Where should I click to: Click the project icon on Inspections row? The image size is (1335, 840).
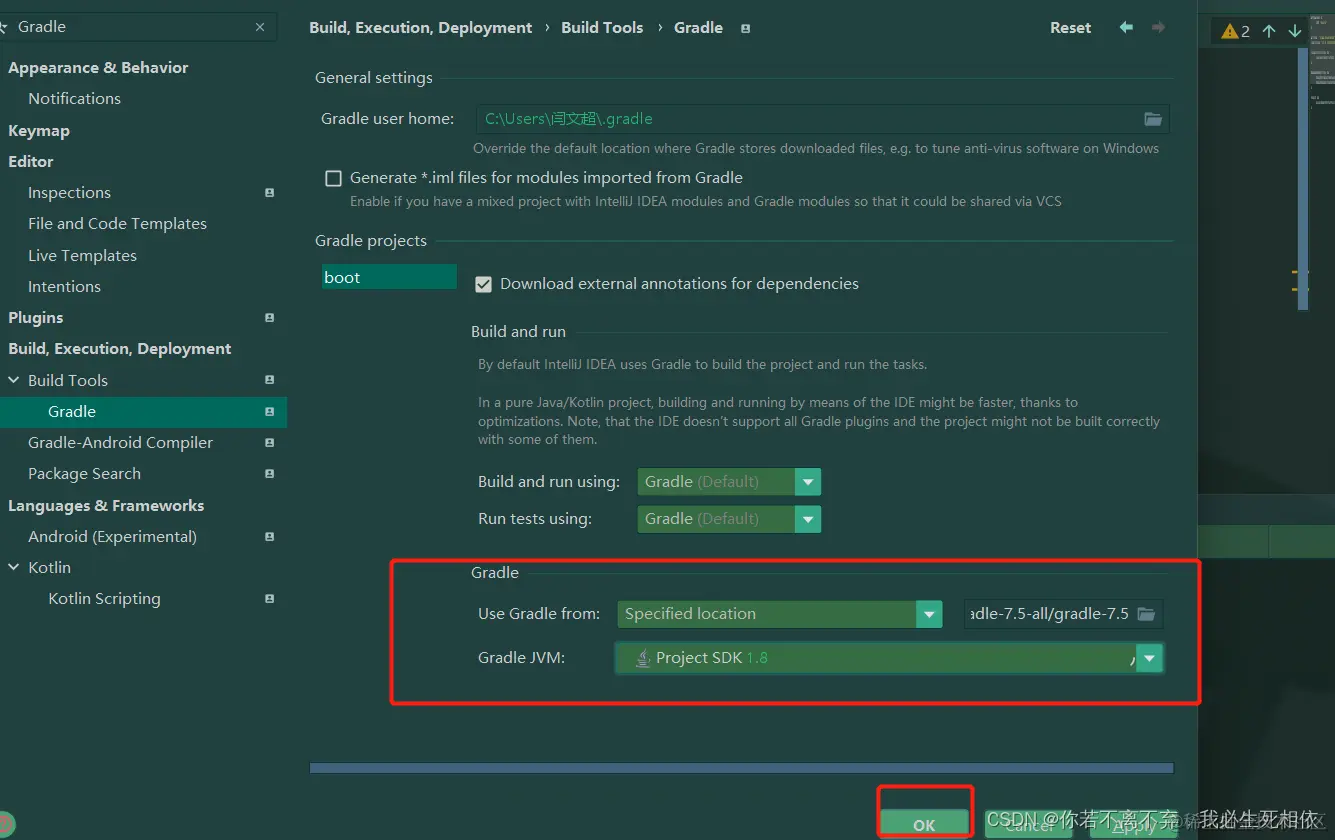269,193
